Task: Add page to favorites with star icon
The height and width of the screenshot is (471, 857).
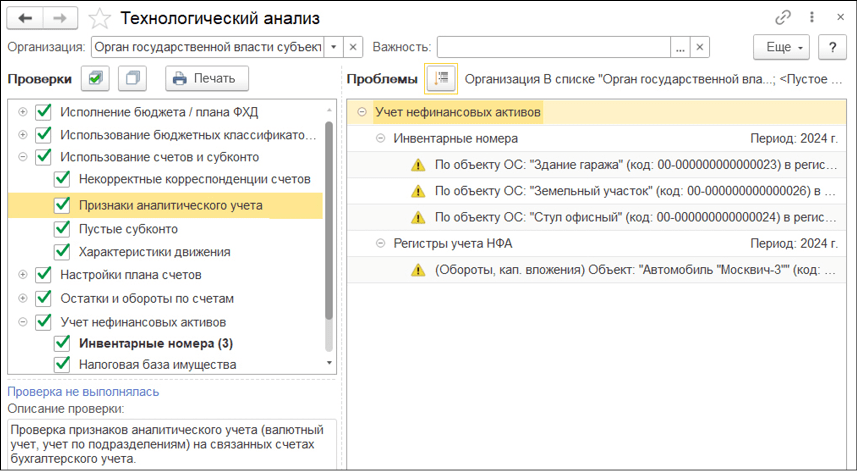Action: coord(100,18)
